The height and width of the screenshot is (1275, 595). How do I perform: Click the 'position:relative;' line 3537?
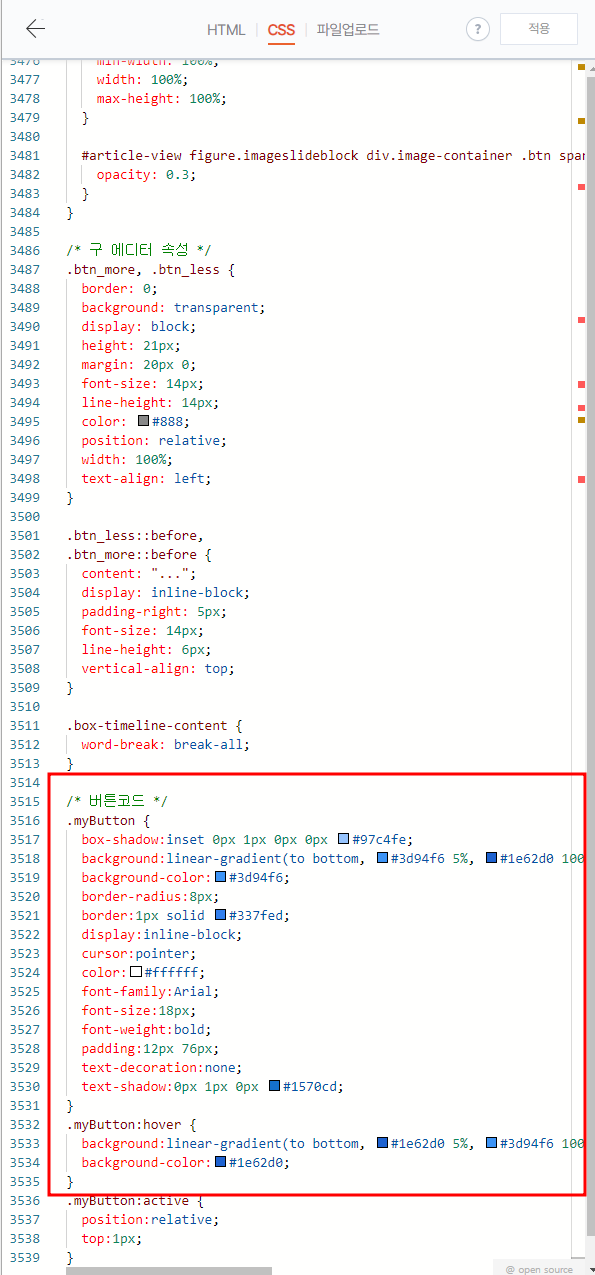pos(151,1219)
